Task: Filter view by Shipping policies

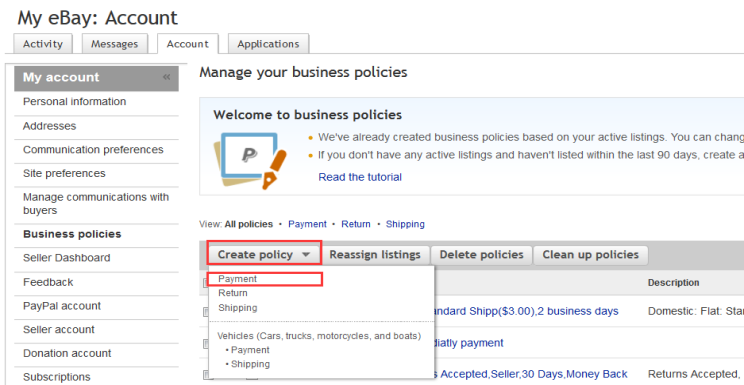Action: coord(405,224)
